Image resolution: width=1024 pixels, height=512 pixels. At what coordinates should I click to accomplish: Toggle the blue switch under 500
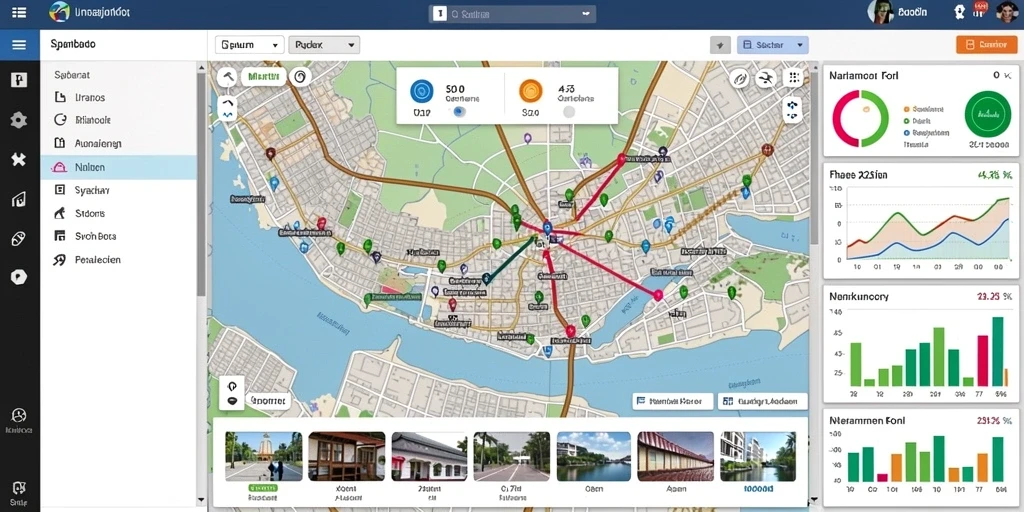(x=458, y=112)
